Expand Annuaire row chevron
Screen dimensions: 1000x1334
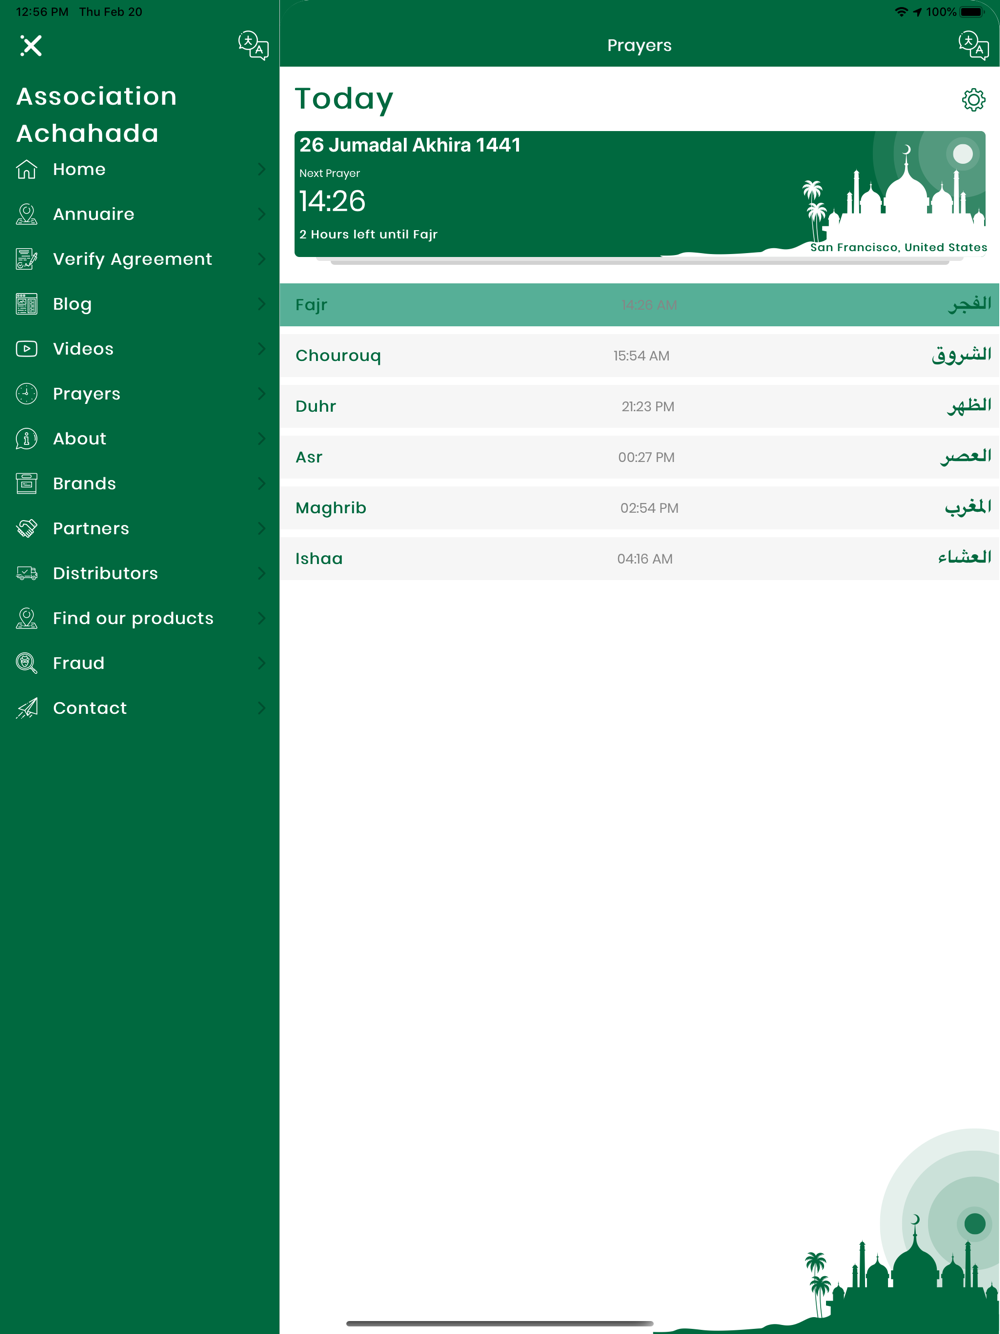[x=262, y=214]
